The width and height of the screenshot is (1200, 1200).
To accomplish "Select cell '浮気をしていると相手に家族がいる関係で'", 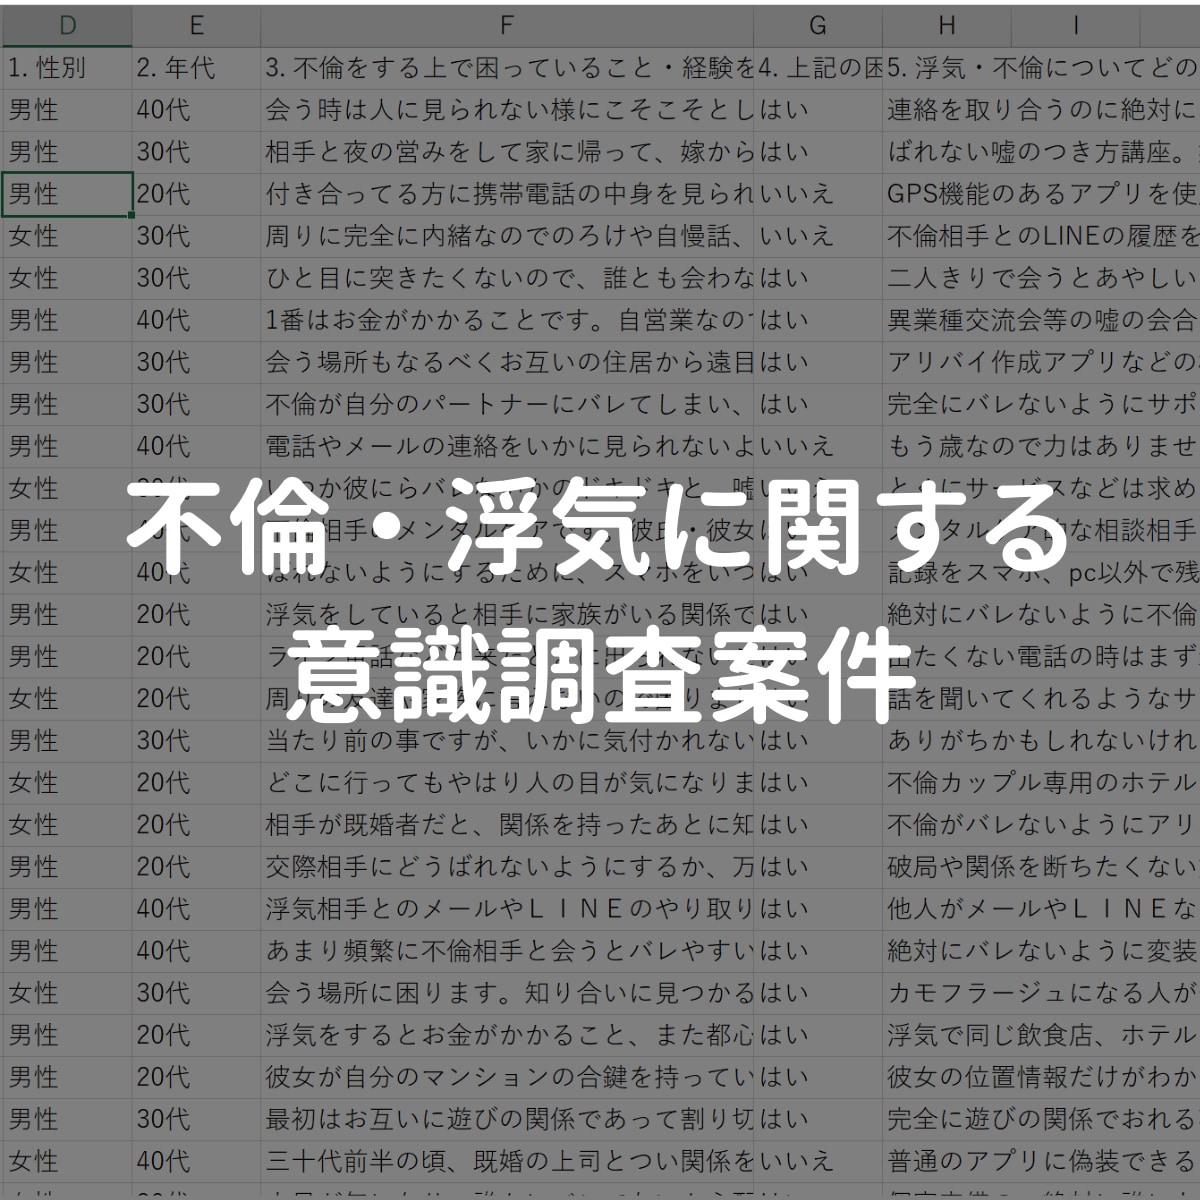I will pyautogui.click(x=507, y=614).
